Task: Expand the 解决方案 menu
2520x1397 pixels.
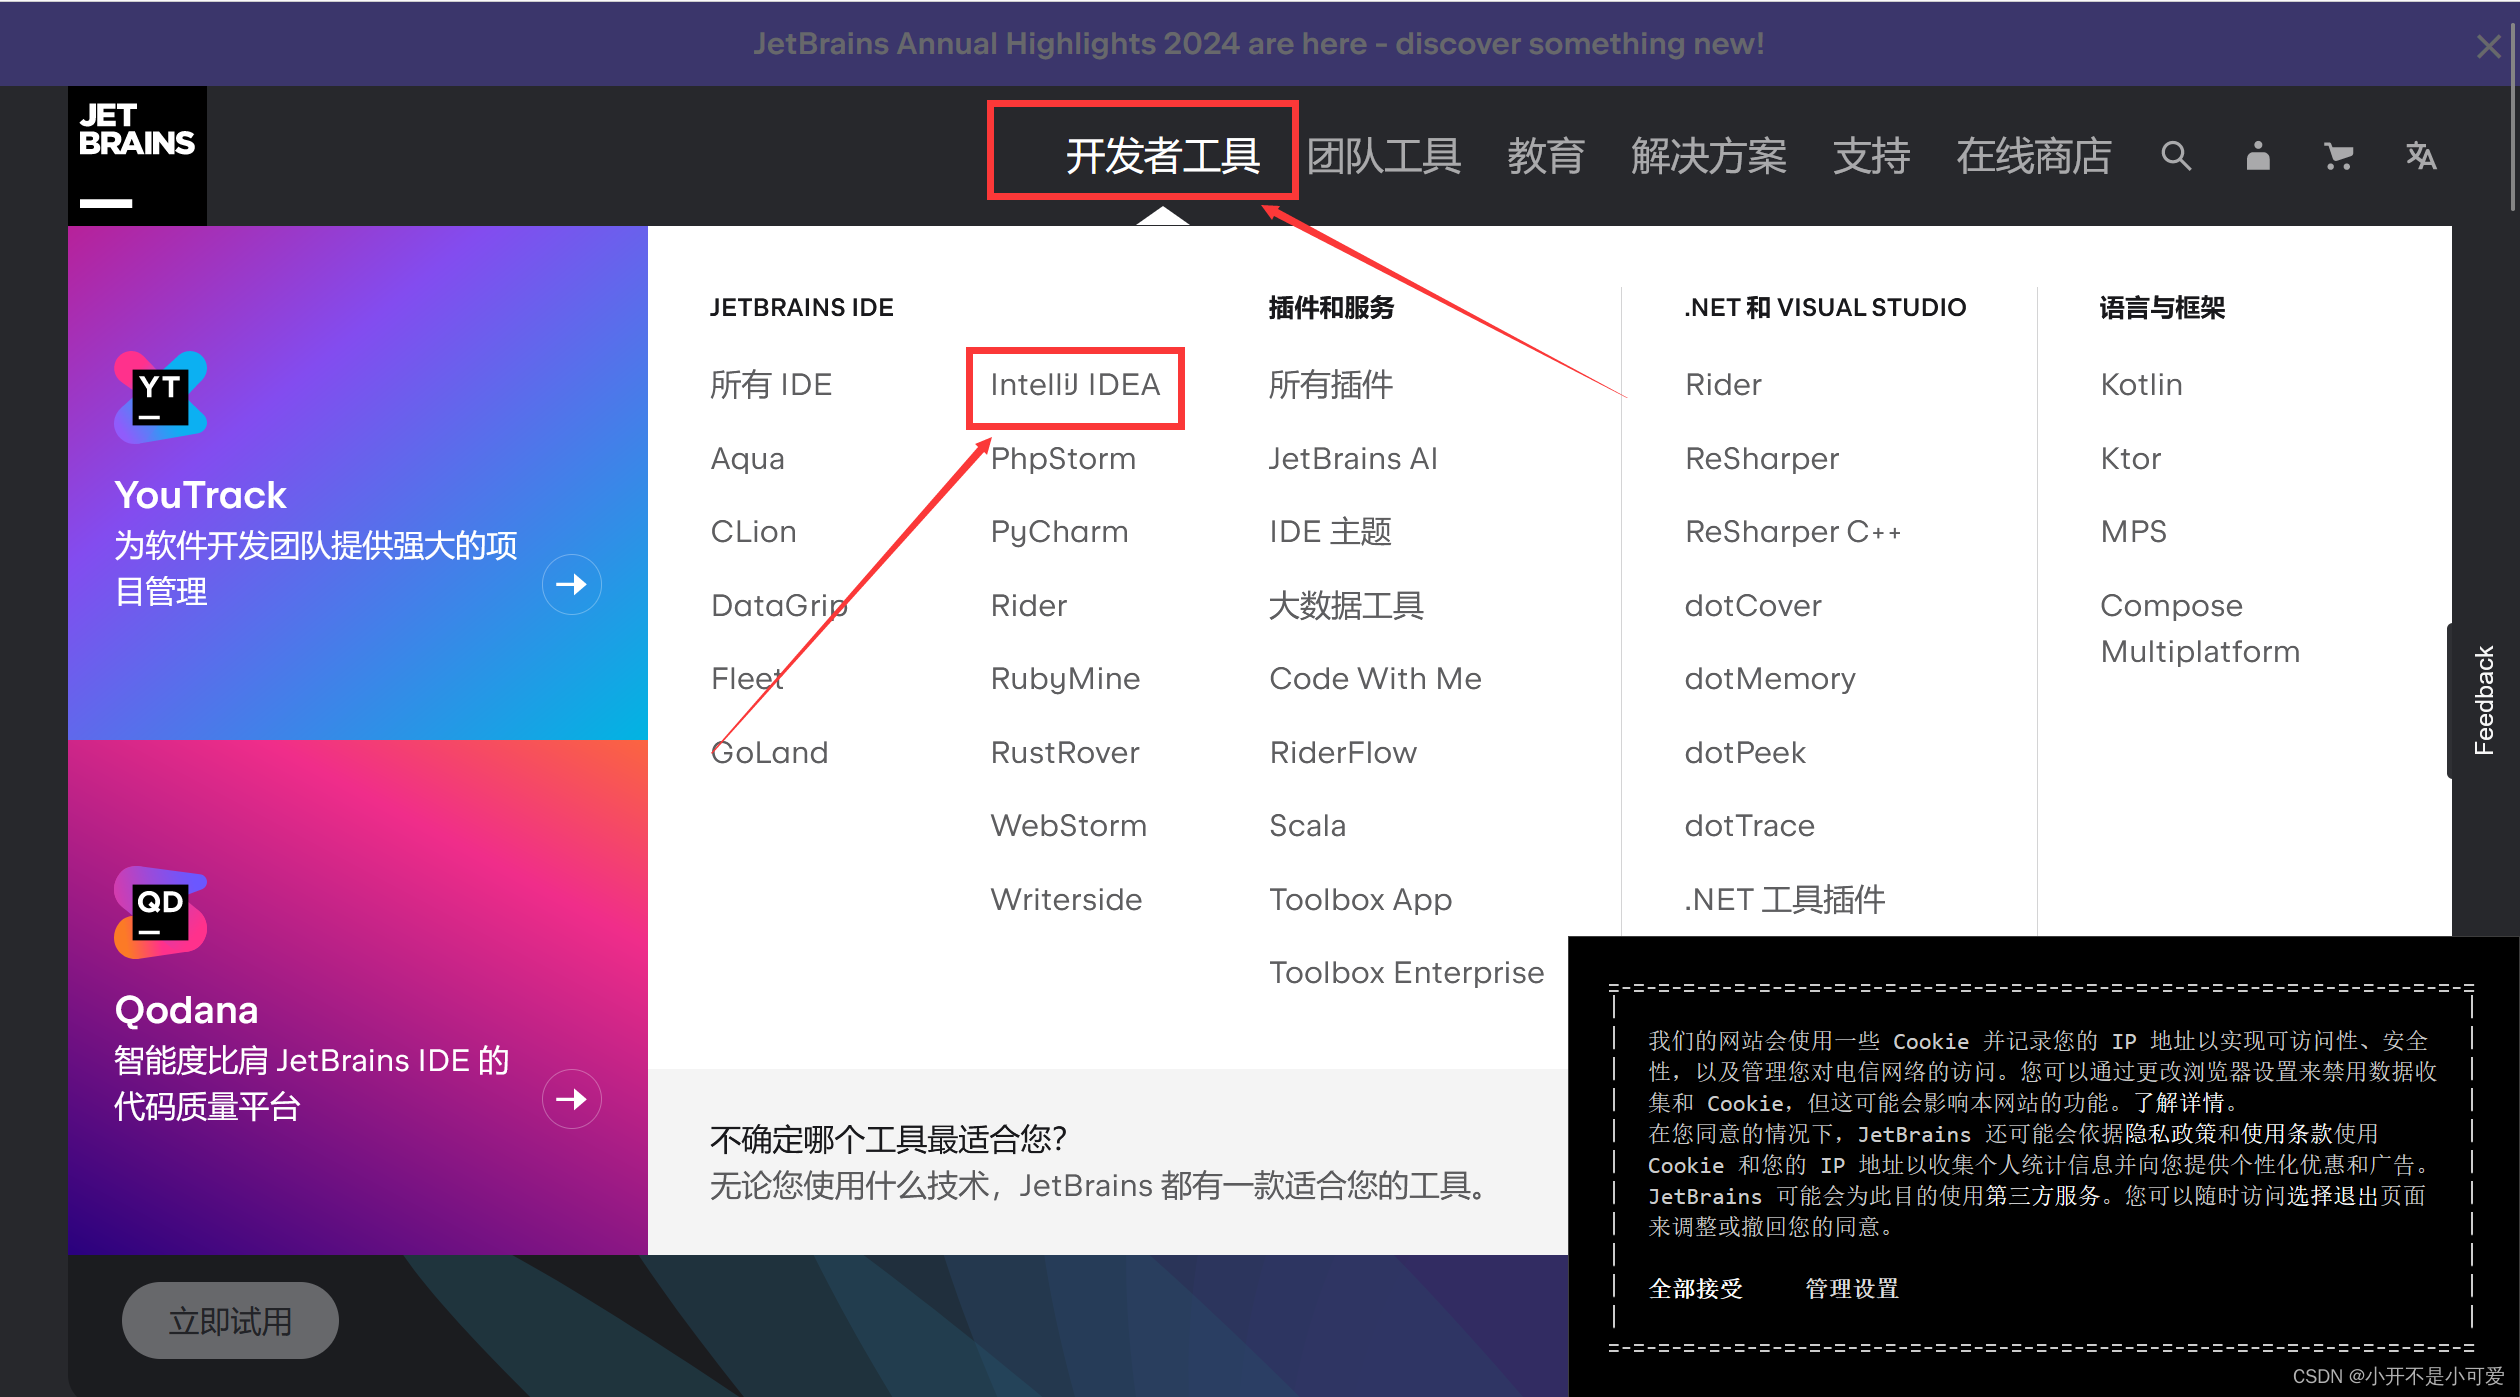Action: [1708, 156]
